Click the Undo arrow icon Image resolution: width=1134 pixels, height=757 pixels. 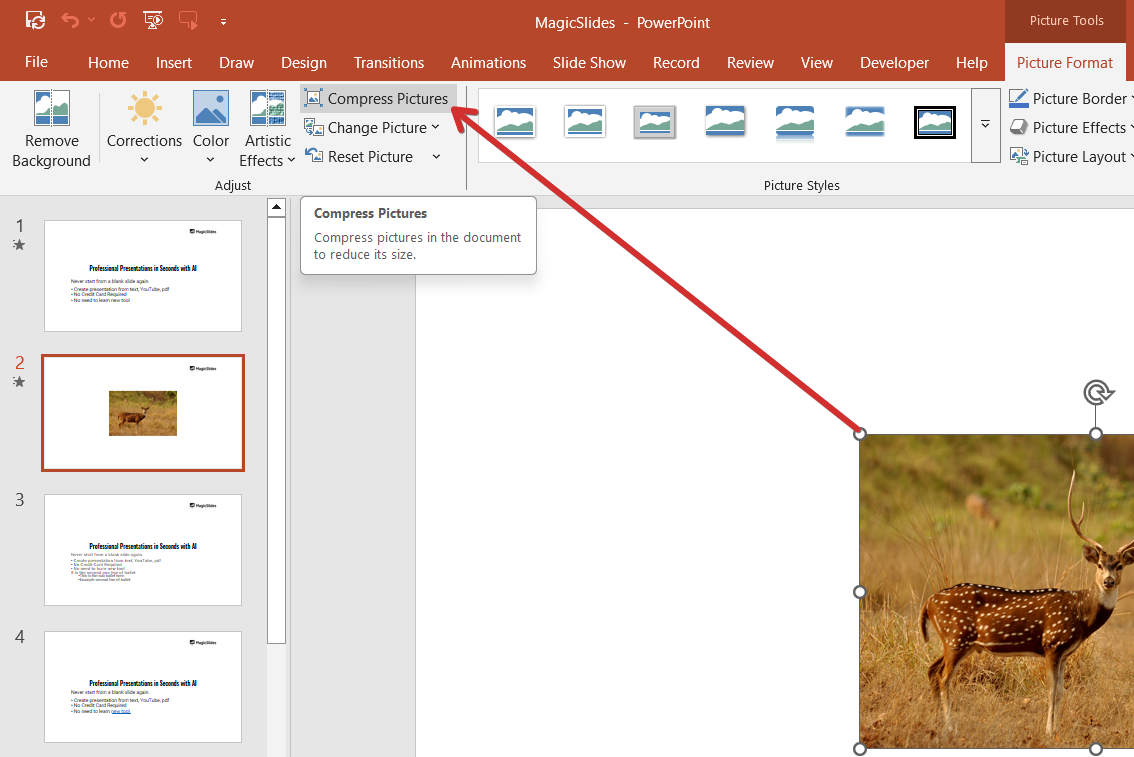[69, 20]
